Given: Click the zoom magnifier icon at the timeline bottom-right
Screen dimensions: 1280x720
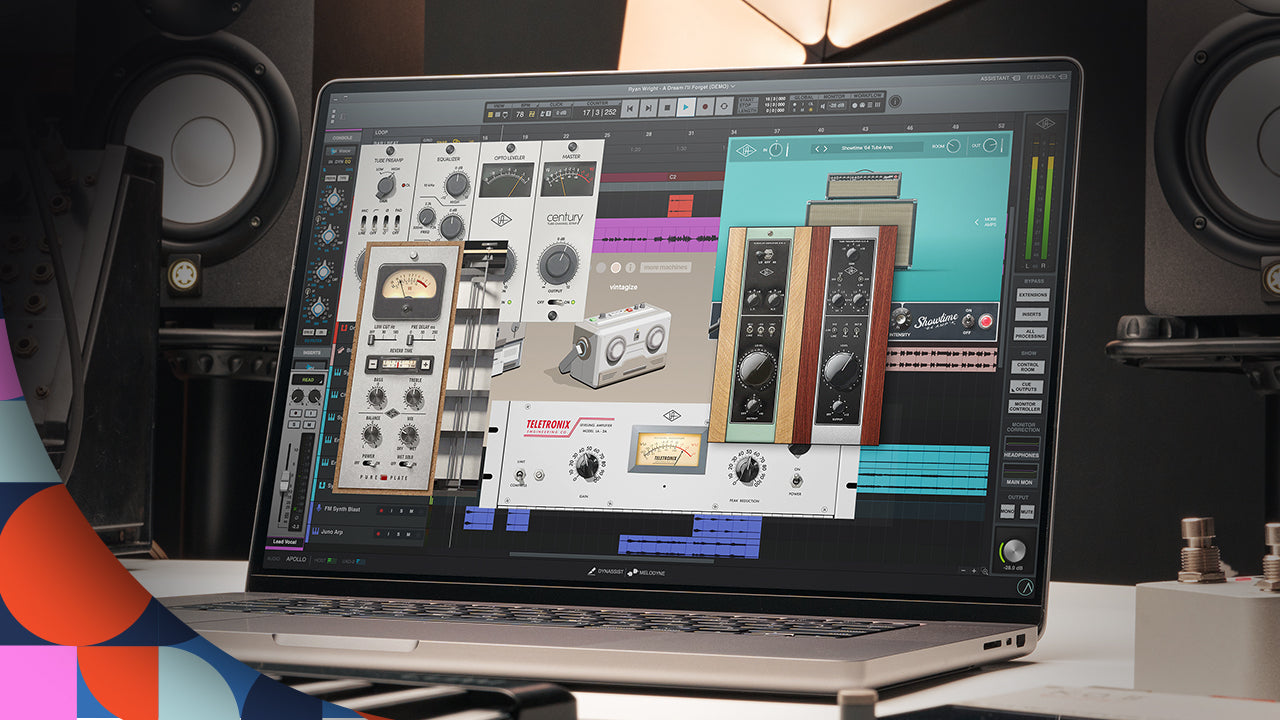Looking at the screenshot, I should click(984, 570).
